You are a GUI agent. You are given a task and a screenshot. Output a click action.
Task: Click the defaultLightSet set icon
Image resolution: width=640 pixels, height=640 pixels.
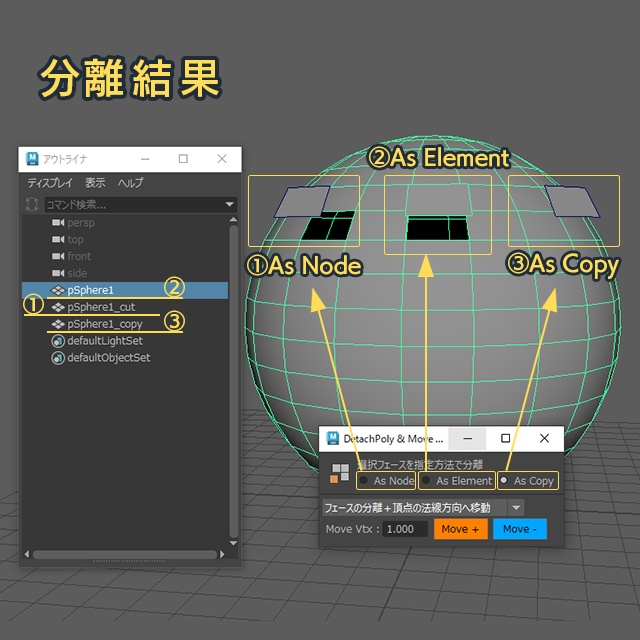(x=58, y=341)
